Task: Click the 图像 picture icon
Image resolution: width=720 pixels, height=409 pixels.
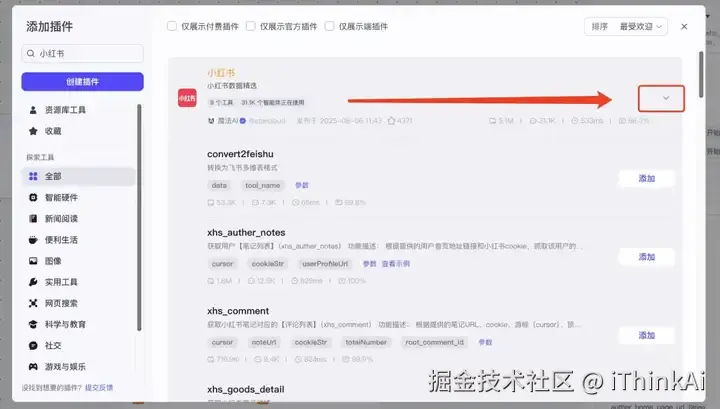Action: (x=33, y=261)
